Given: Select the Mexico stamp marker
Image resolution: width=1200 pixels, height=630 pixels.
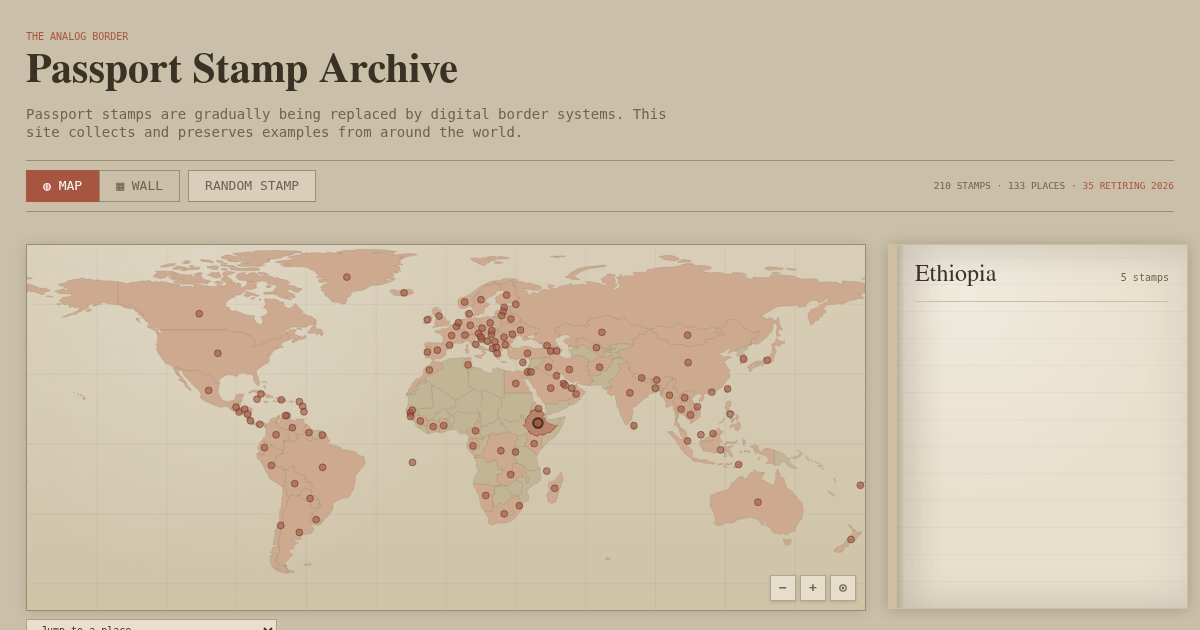Looking at the screenshot, I should [x=209, y=391].
